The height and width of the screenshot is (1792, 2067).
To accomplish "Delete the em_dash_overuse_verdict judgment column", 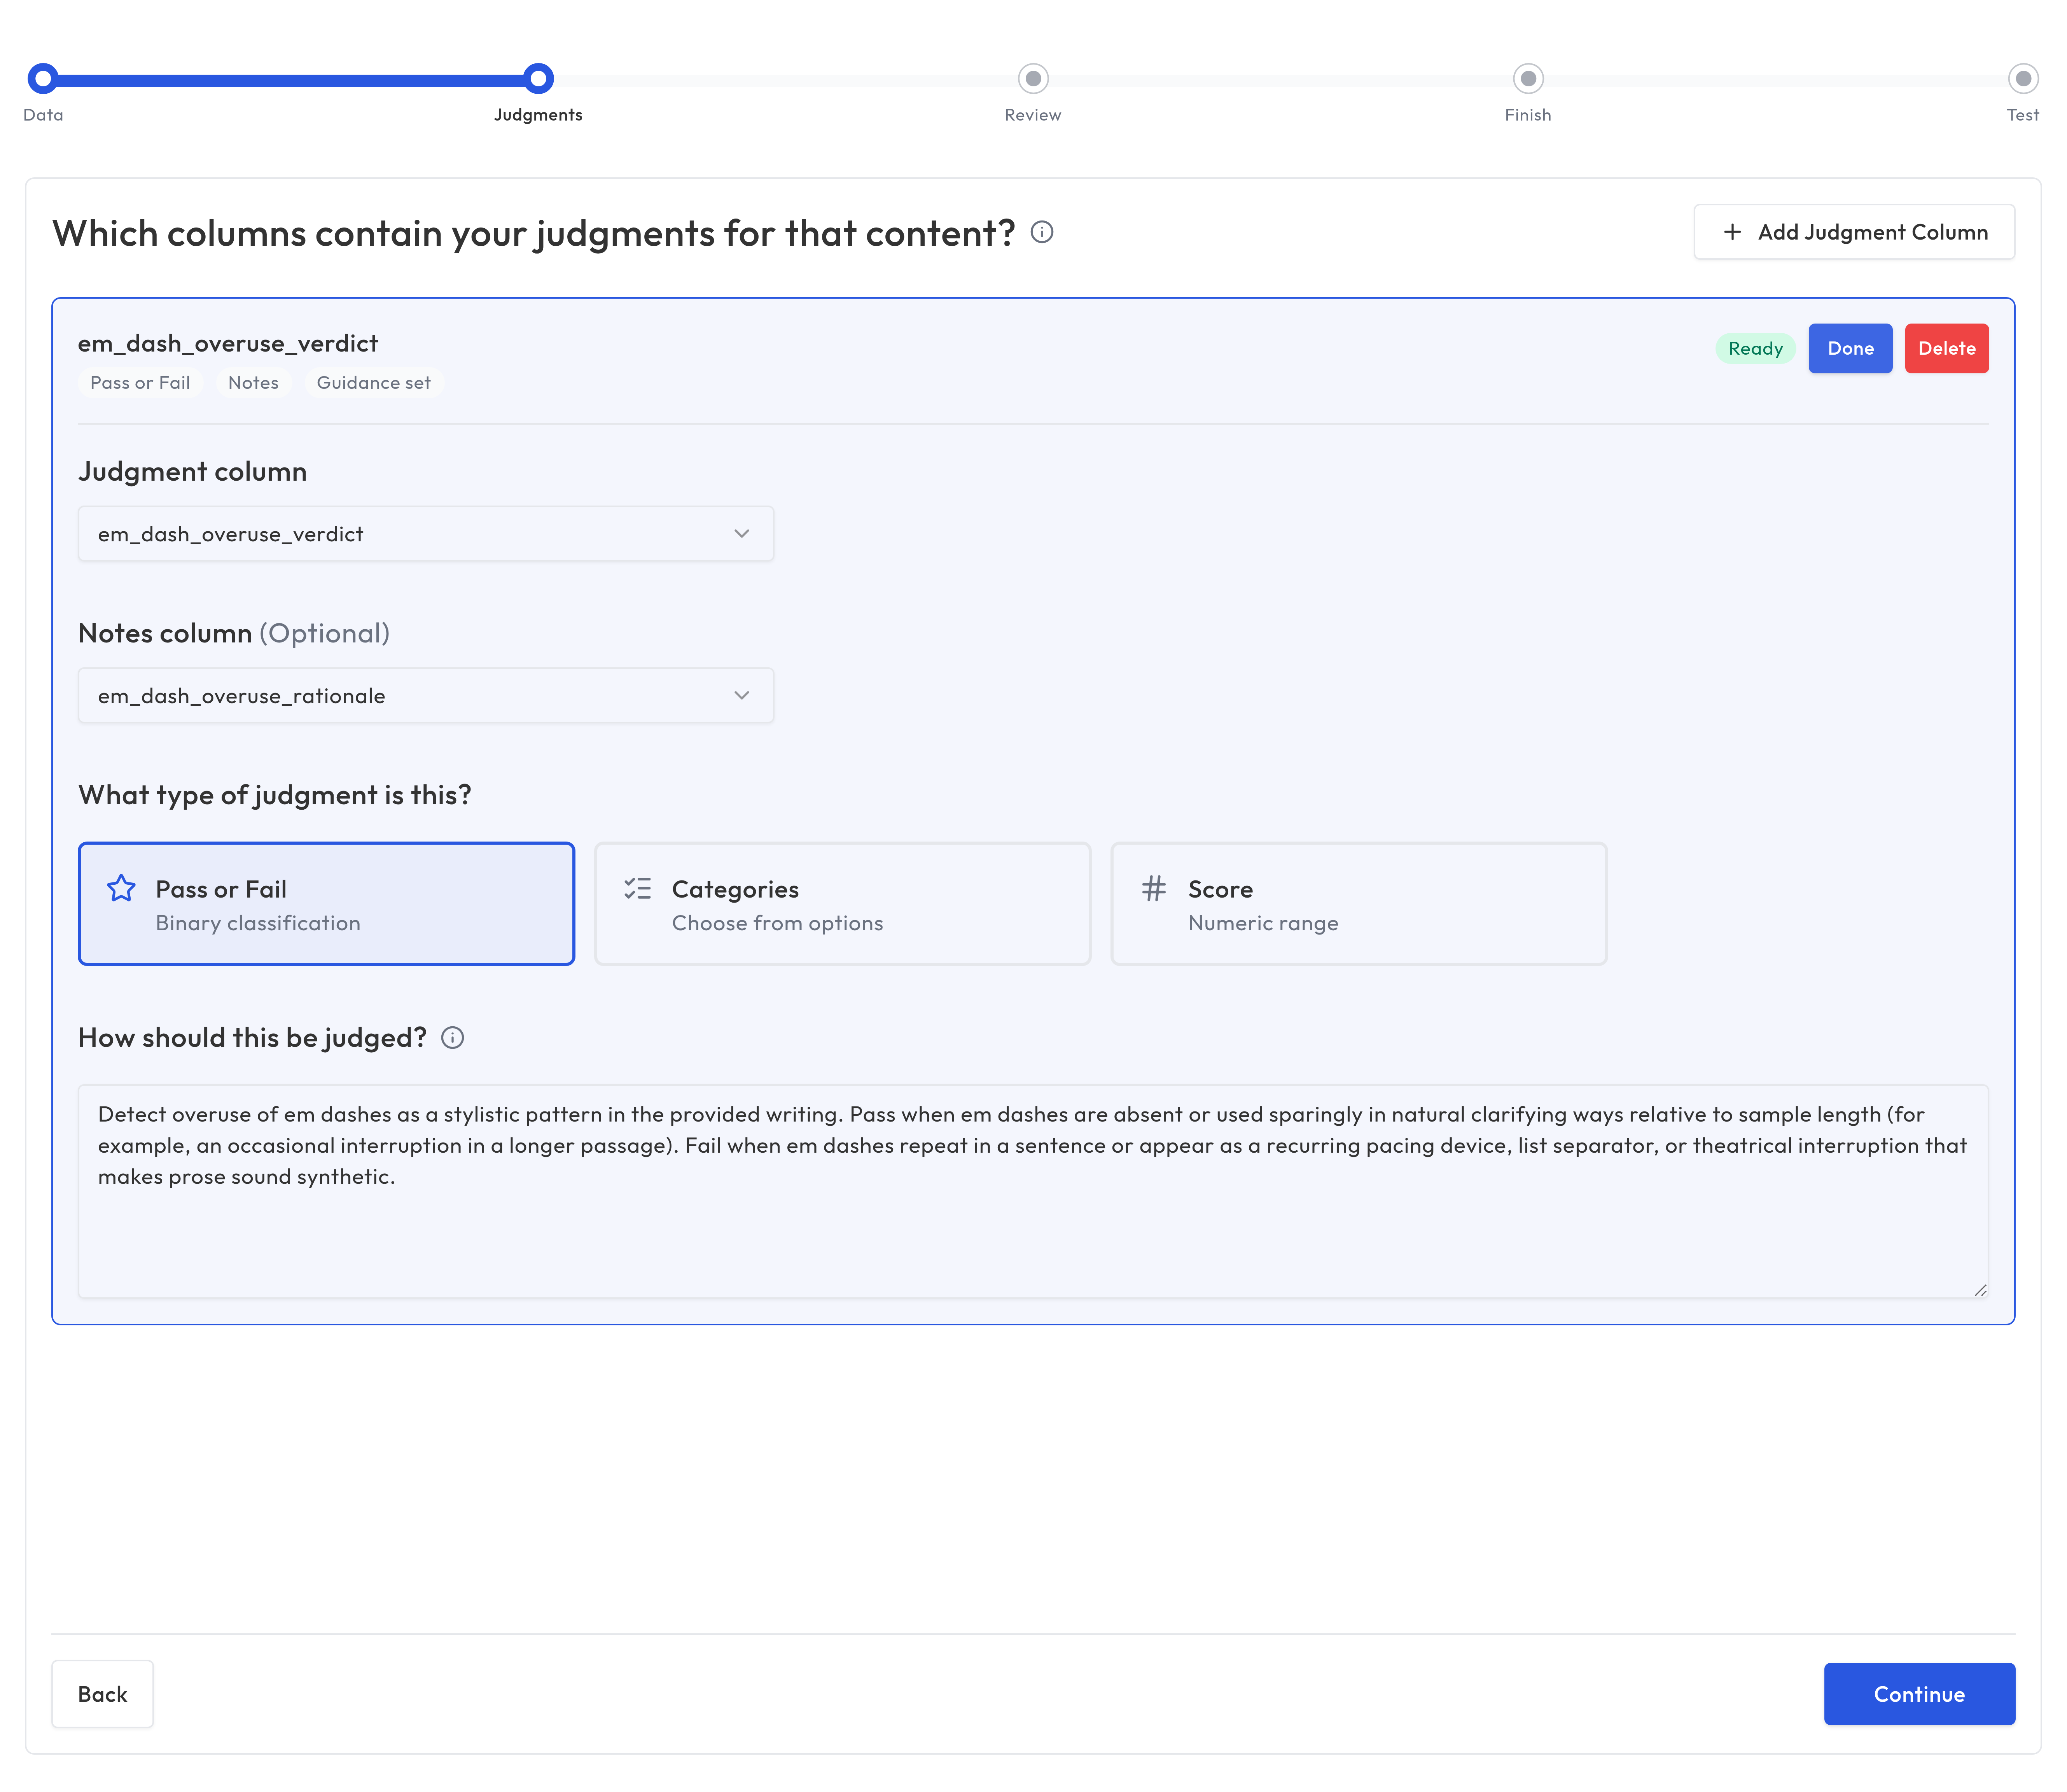I will 1946,348.
